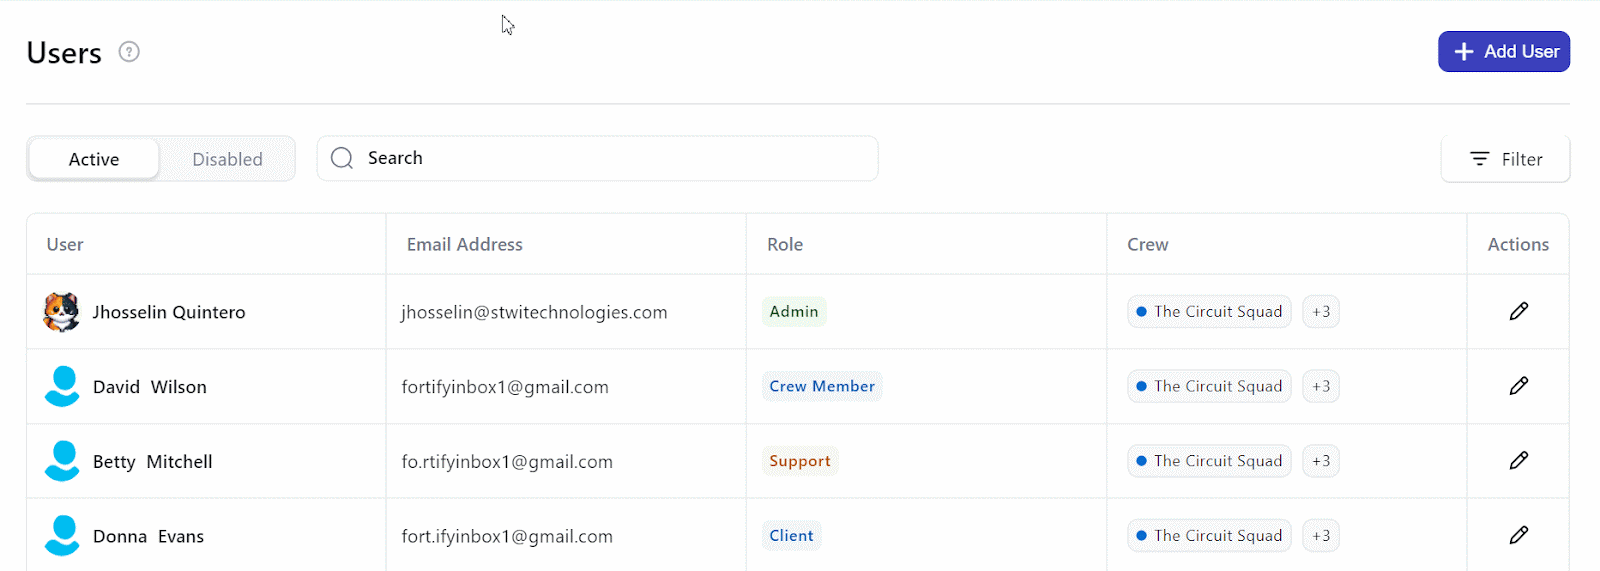Click the help icon beside Users
Viewport: 1600px width, 571px height.
[129, 52]
